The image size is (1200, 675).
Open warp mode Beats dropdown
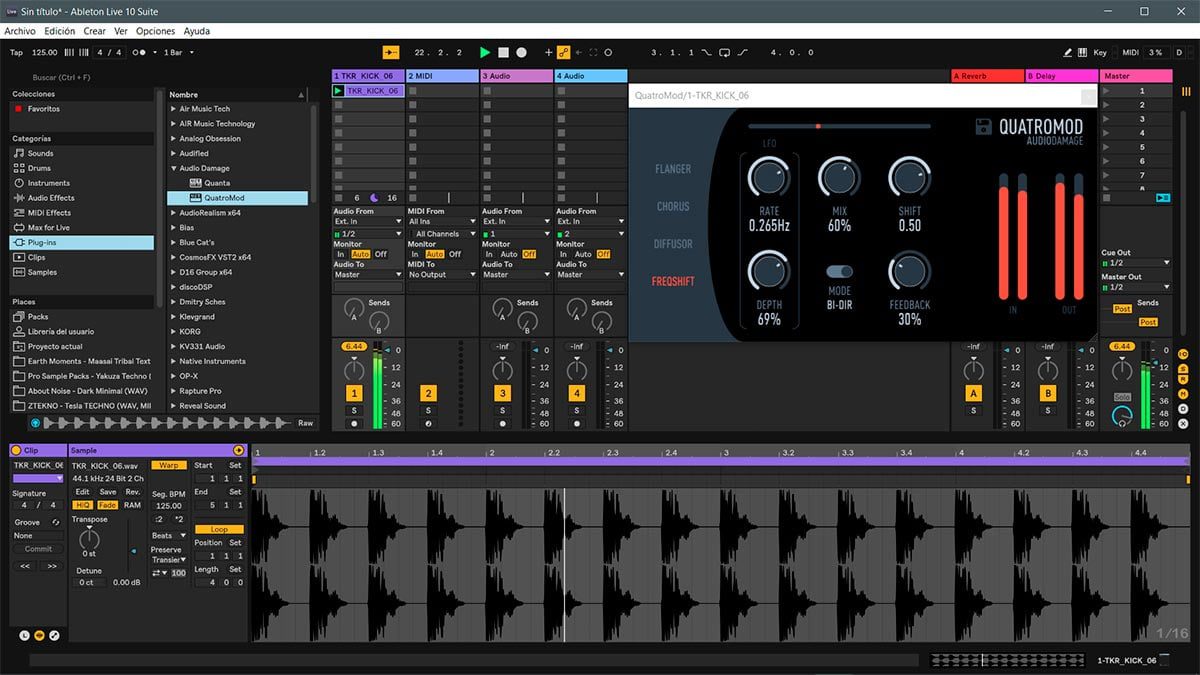tap(169, 535)
